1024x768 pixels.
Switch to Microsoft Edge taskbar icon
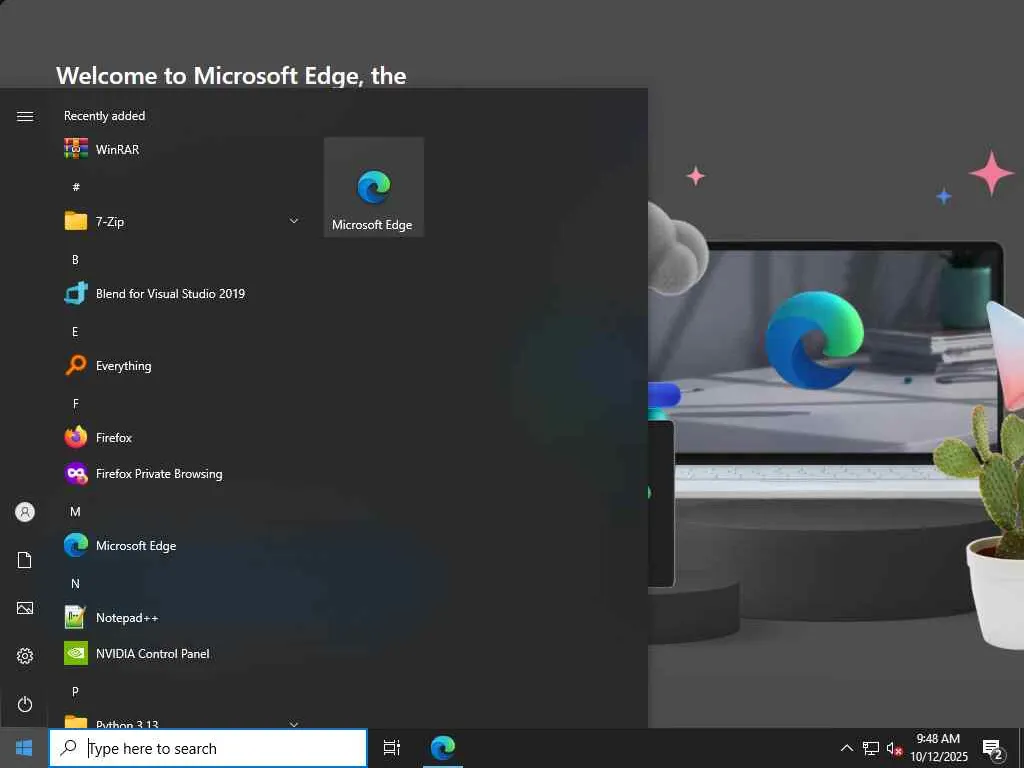point(443,748)
